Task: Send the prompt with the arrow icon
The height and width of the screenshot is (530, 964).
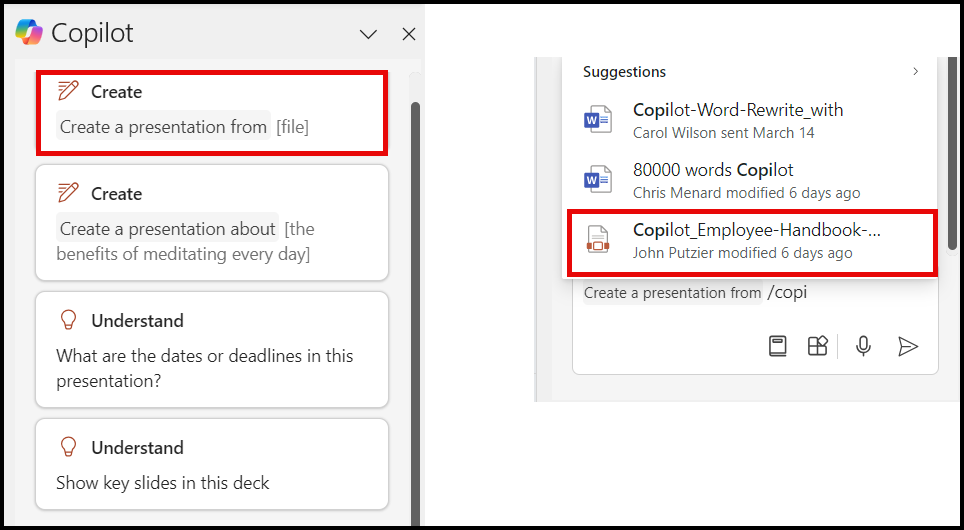Action: point(907,346)
